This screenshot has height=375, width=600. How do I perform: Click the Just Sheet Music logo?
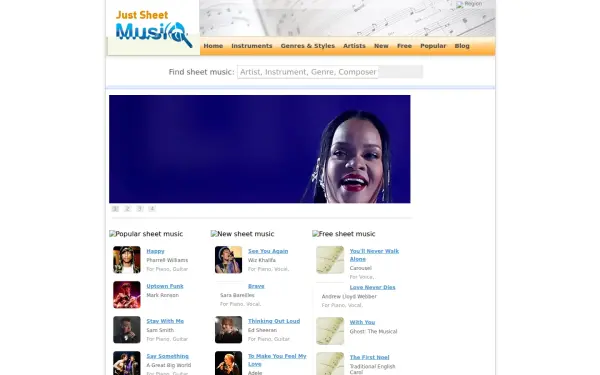pos(153,29)
